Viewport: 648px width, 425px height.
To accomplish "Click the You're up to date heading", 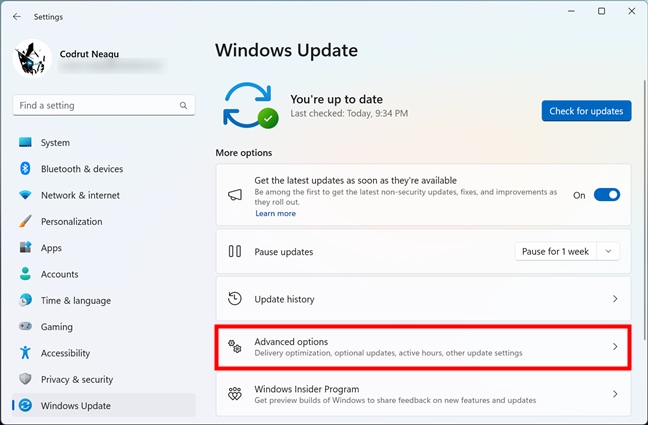I will [x=336, y=99].
